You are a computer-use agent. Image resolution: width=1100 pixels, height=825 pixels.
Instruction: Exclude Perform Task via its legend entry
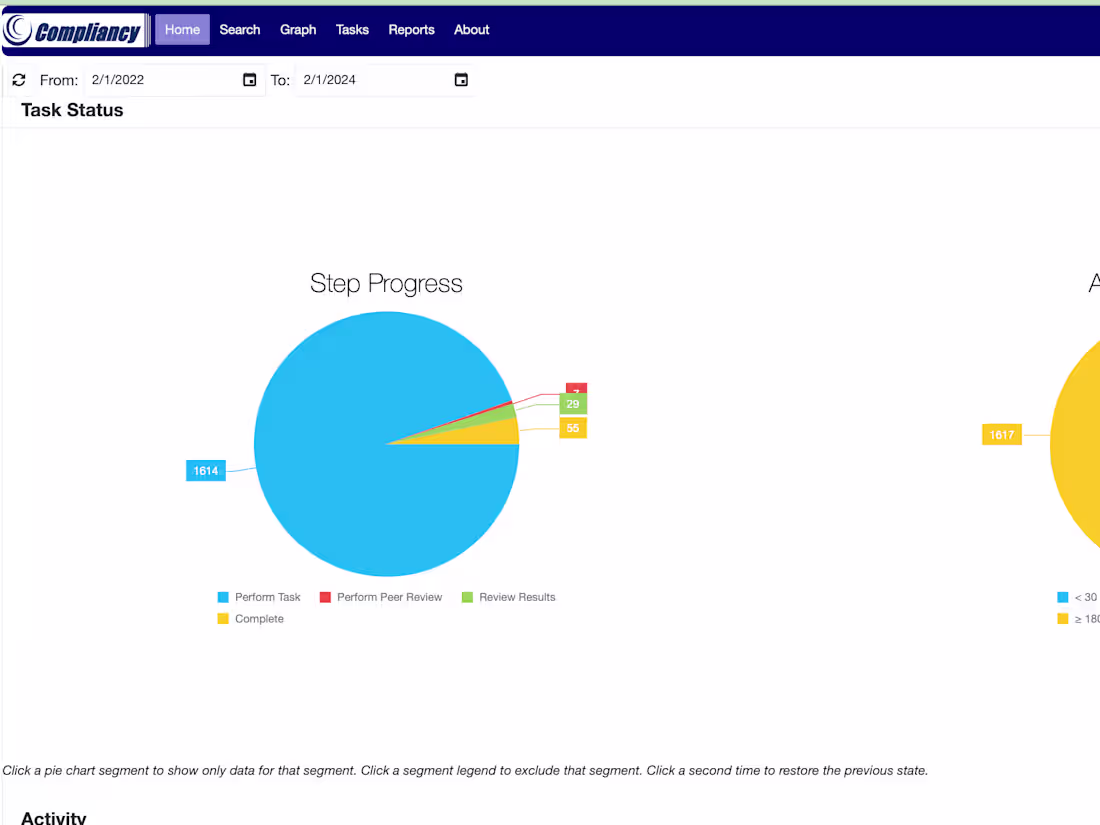[x=260, y=597]
